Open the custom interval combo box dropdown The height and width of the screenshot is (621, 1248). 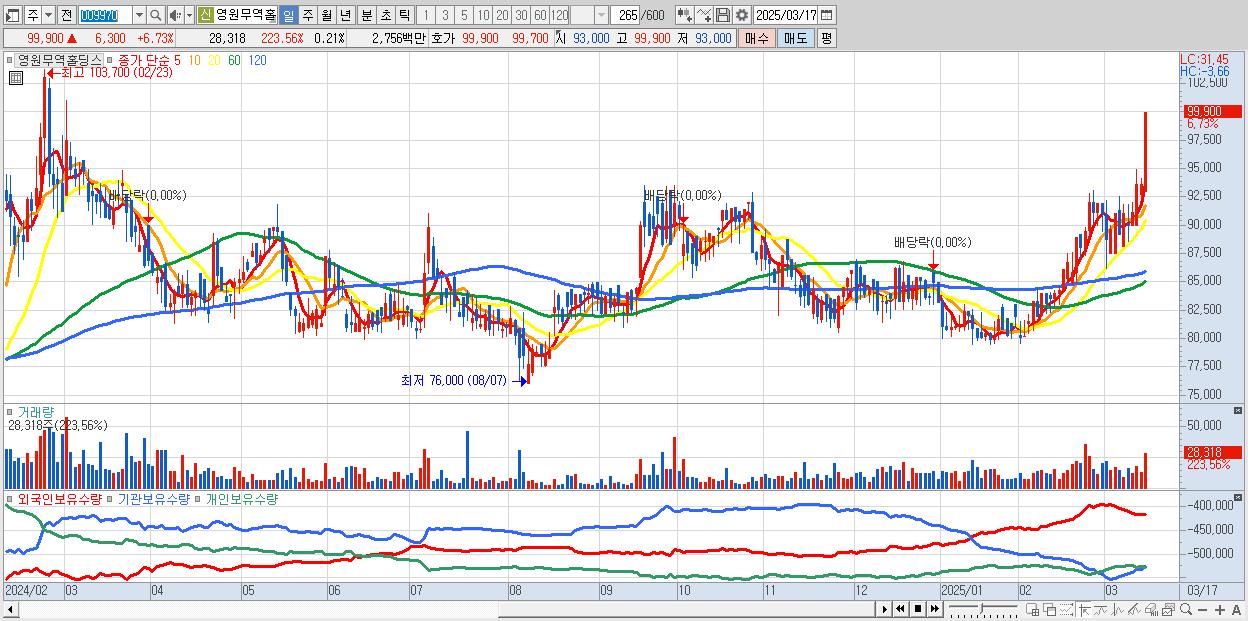click(601, 15)
